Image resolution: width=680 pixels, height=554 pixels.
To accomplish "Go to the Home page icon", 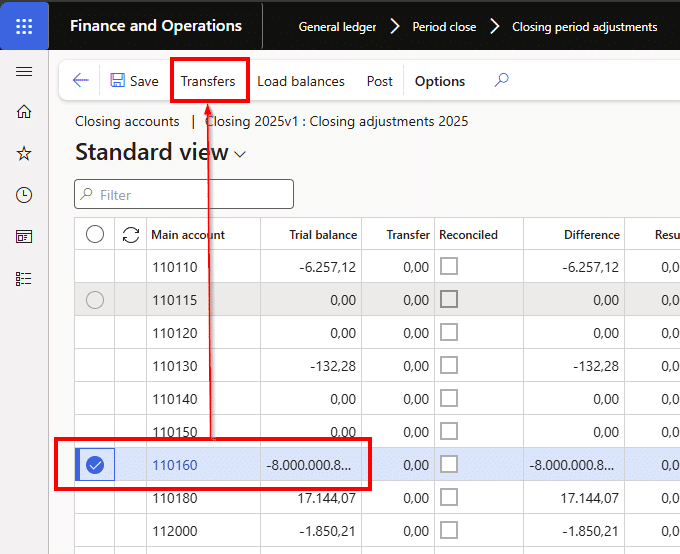I will (24, 111).
